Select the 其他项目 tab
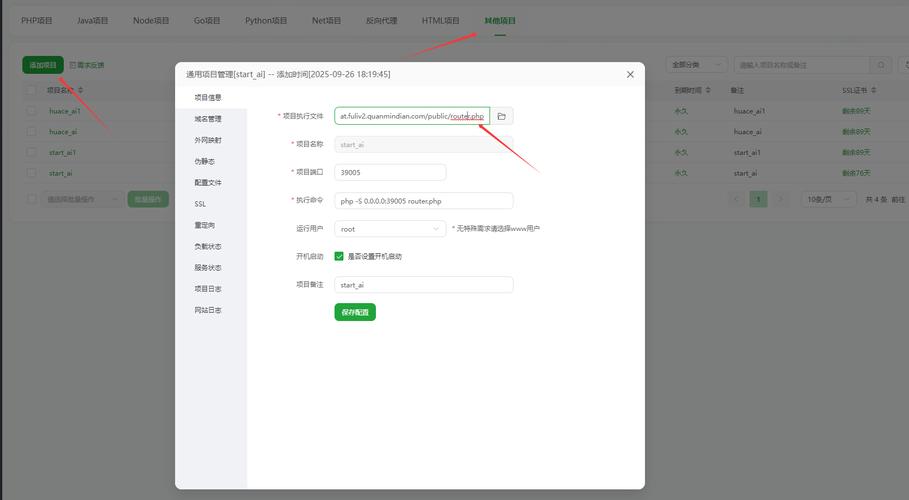Image resolution: width=909 pixels, height=500 pixels. (500, 20)
